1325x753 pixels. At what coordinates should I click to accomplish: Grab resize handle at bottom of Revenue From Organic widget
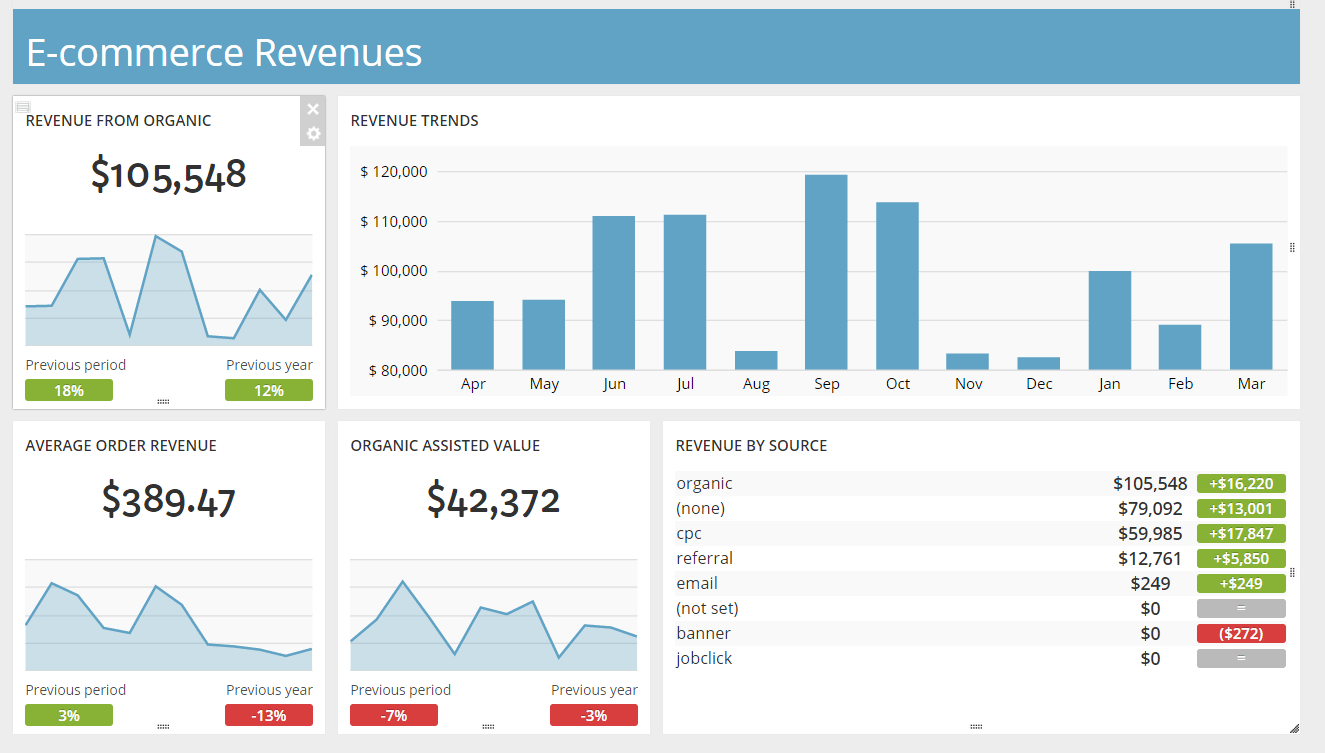tap(163, 401)
